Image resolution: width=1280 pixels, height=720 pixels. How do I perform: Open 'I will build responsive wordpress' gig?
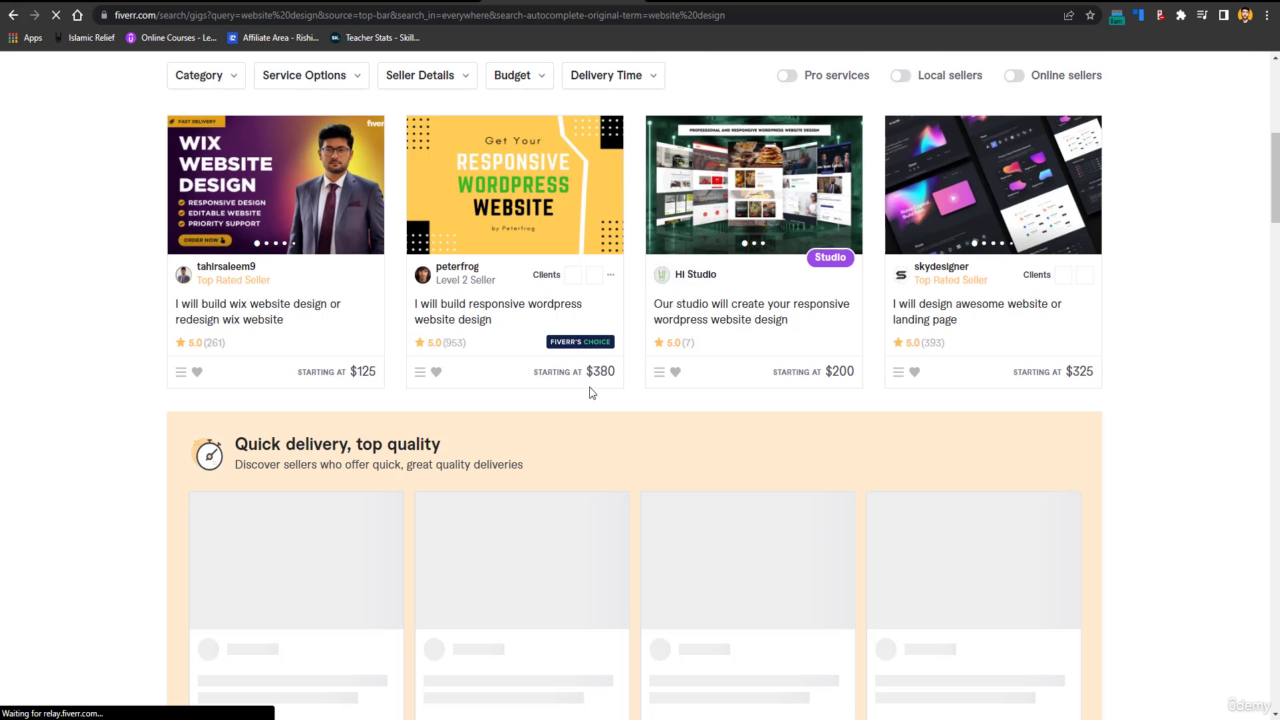498,312
